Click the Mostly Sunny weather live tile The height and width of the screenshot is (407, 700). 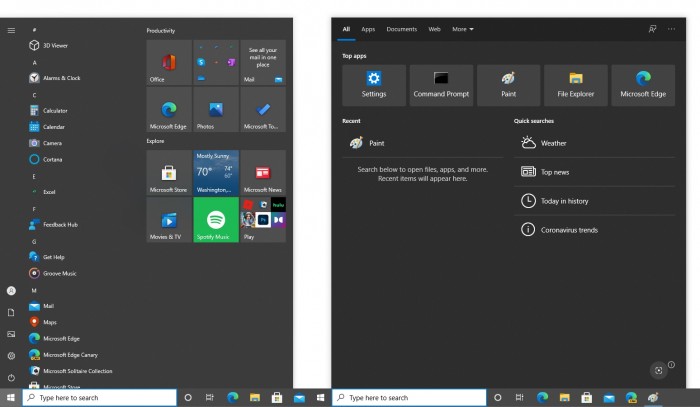coord(215,172)
